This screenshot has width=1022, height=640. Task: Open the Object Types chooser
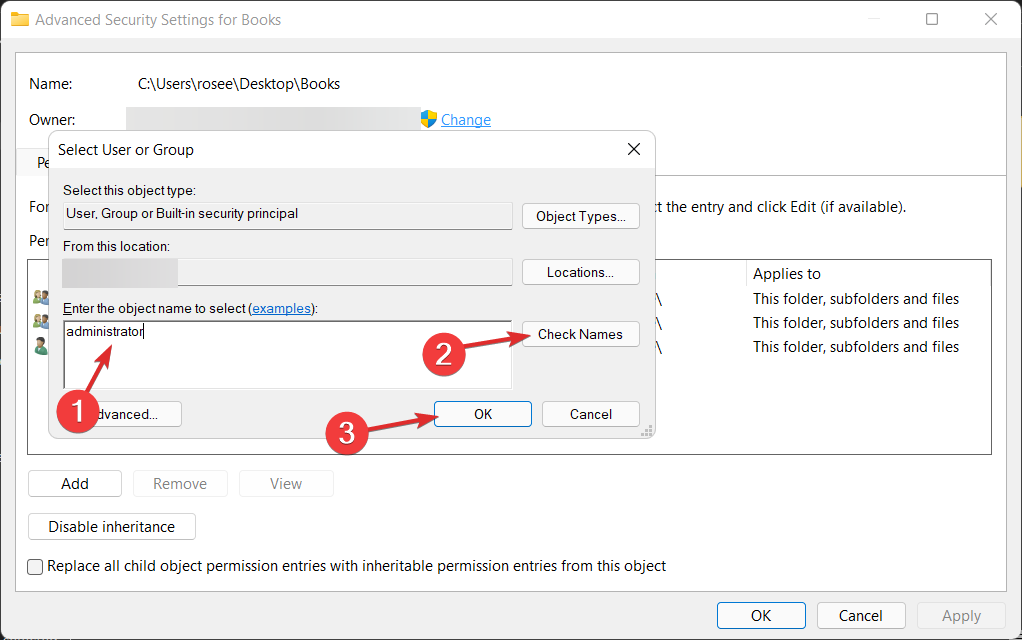(580, 216)
